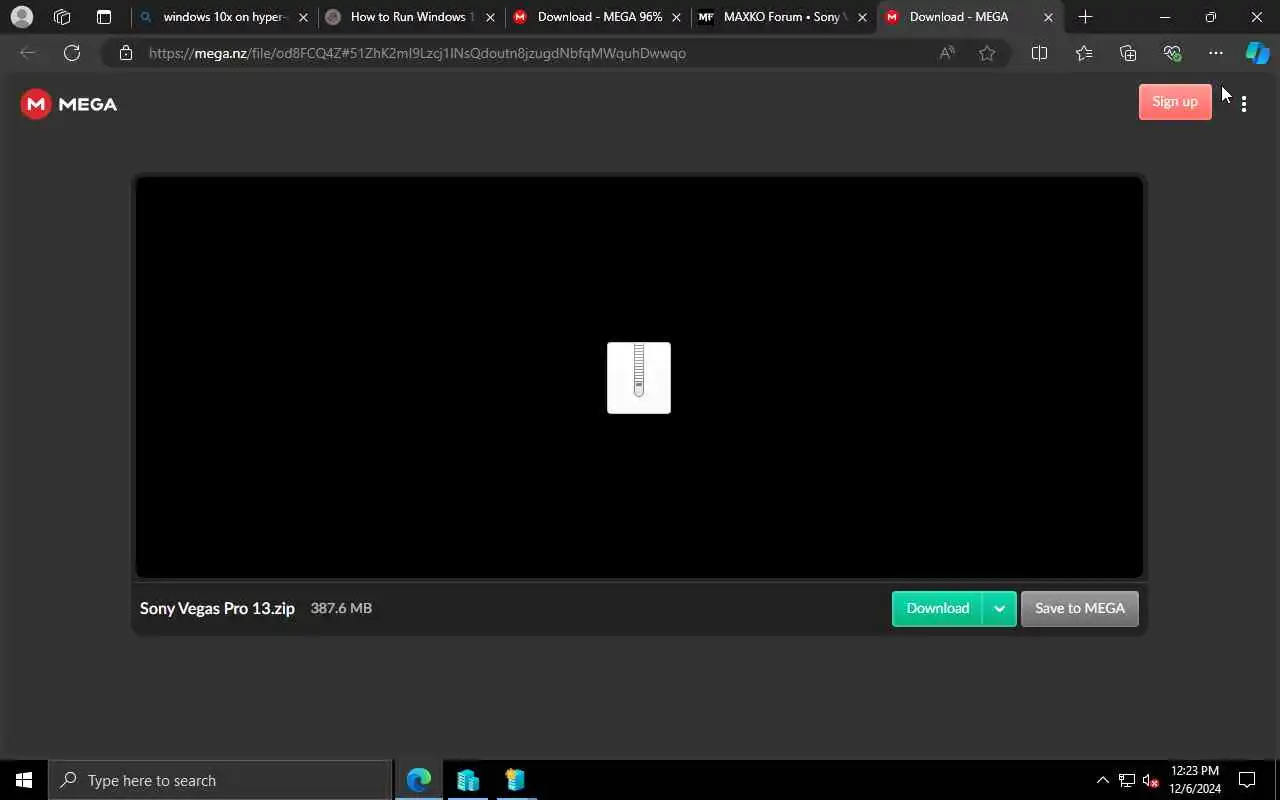Open the network status tray icon
This screenshot has height=800, width=1280.
pyautogui.click(x=1127, y=780)
